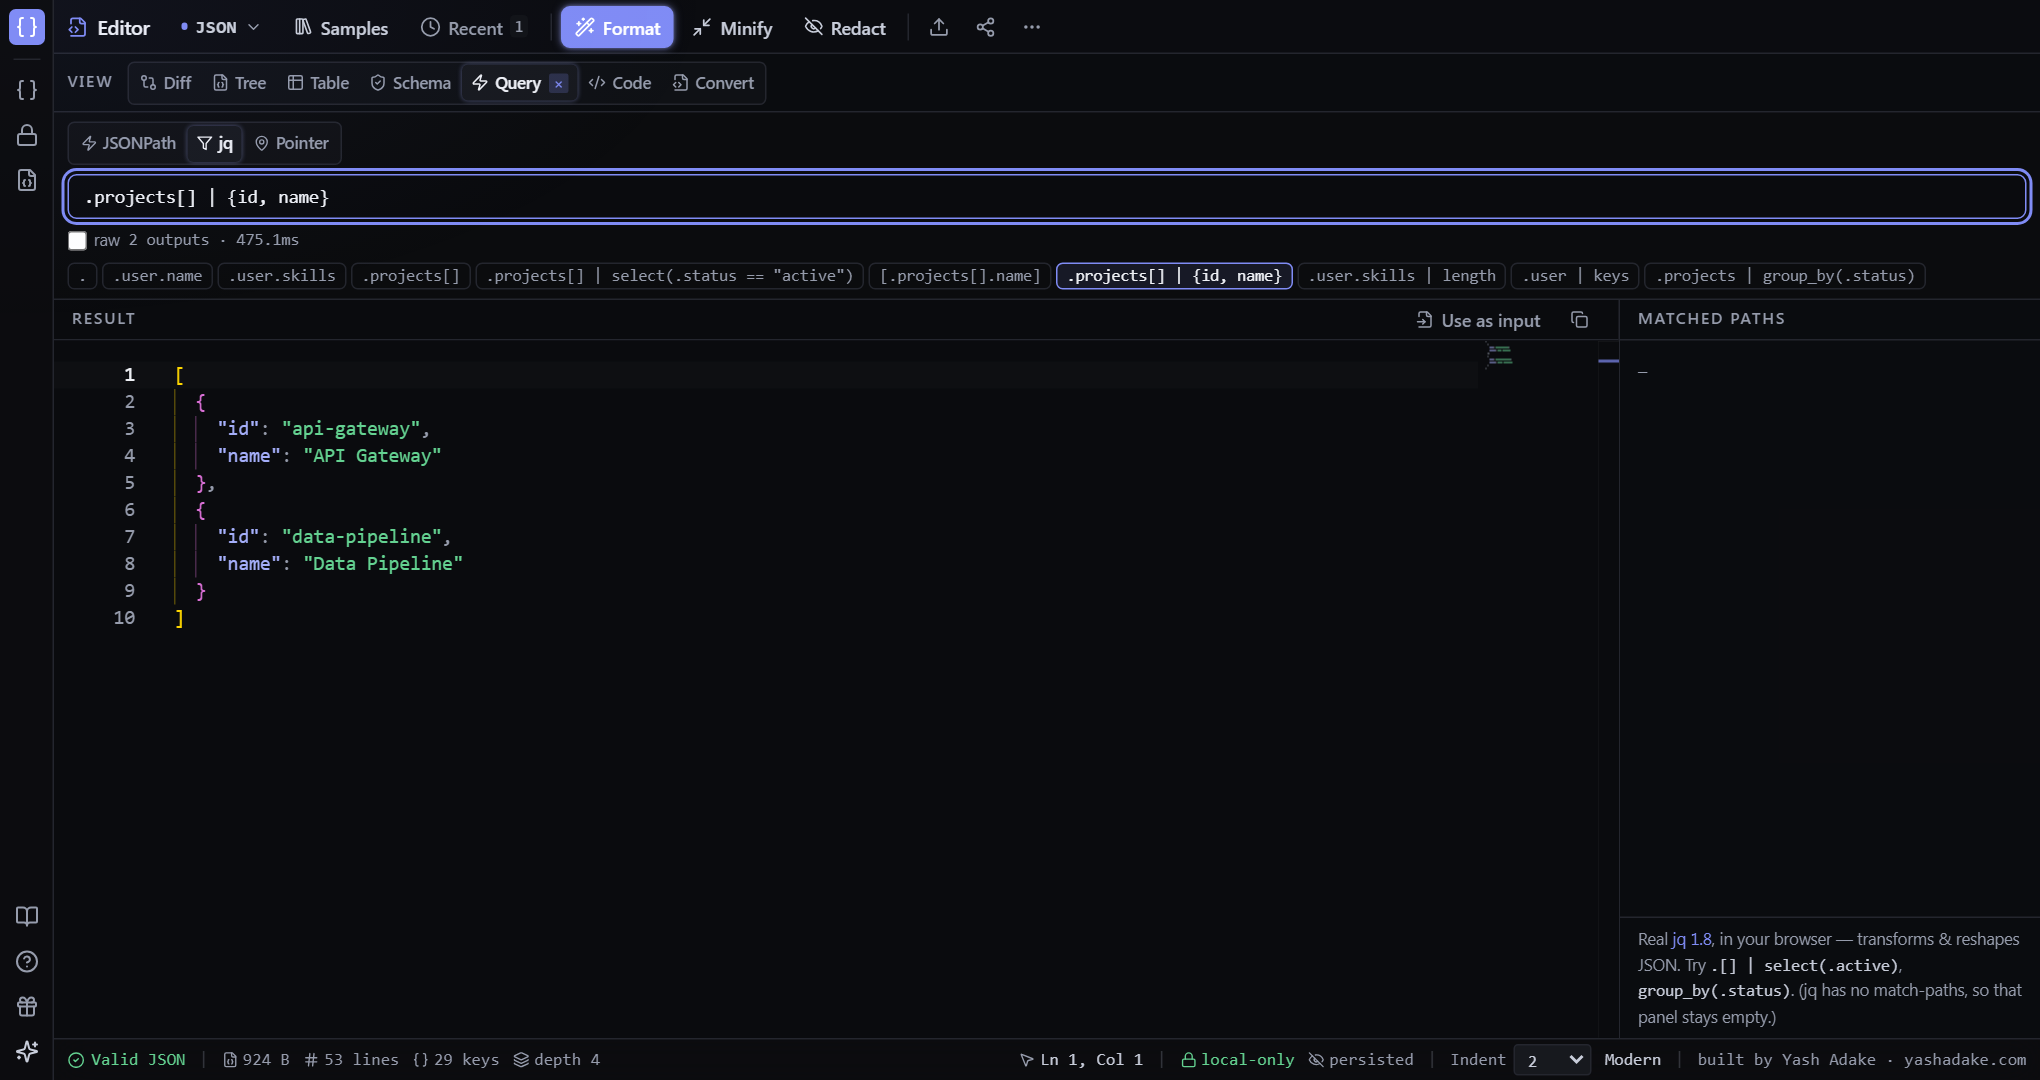Switch to the Code view
Viewport: 2040px width, 1080px height.
pos(620,83)
